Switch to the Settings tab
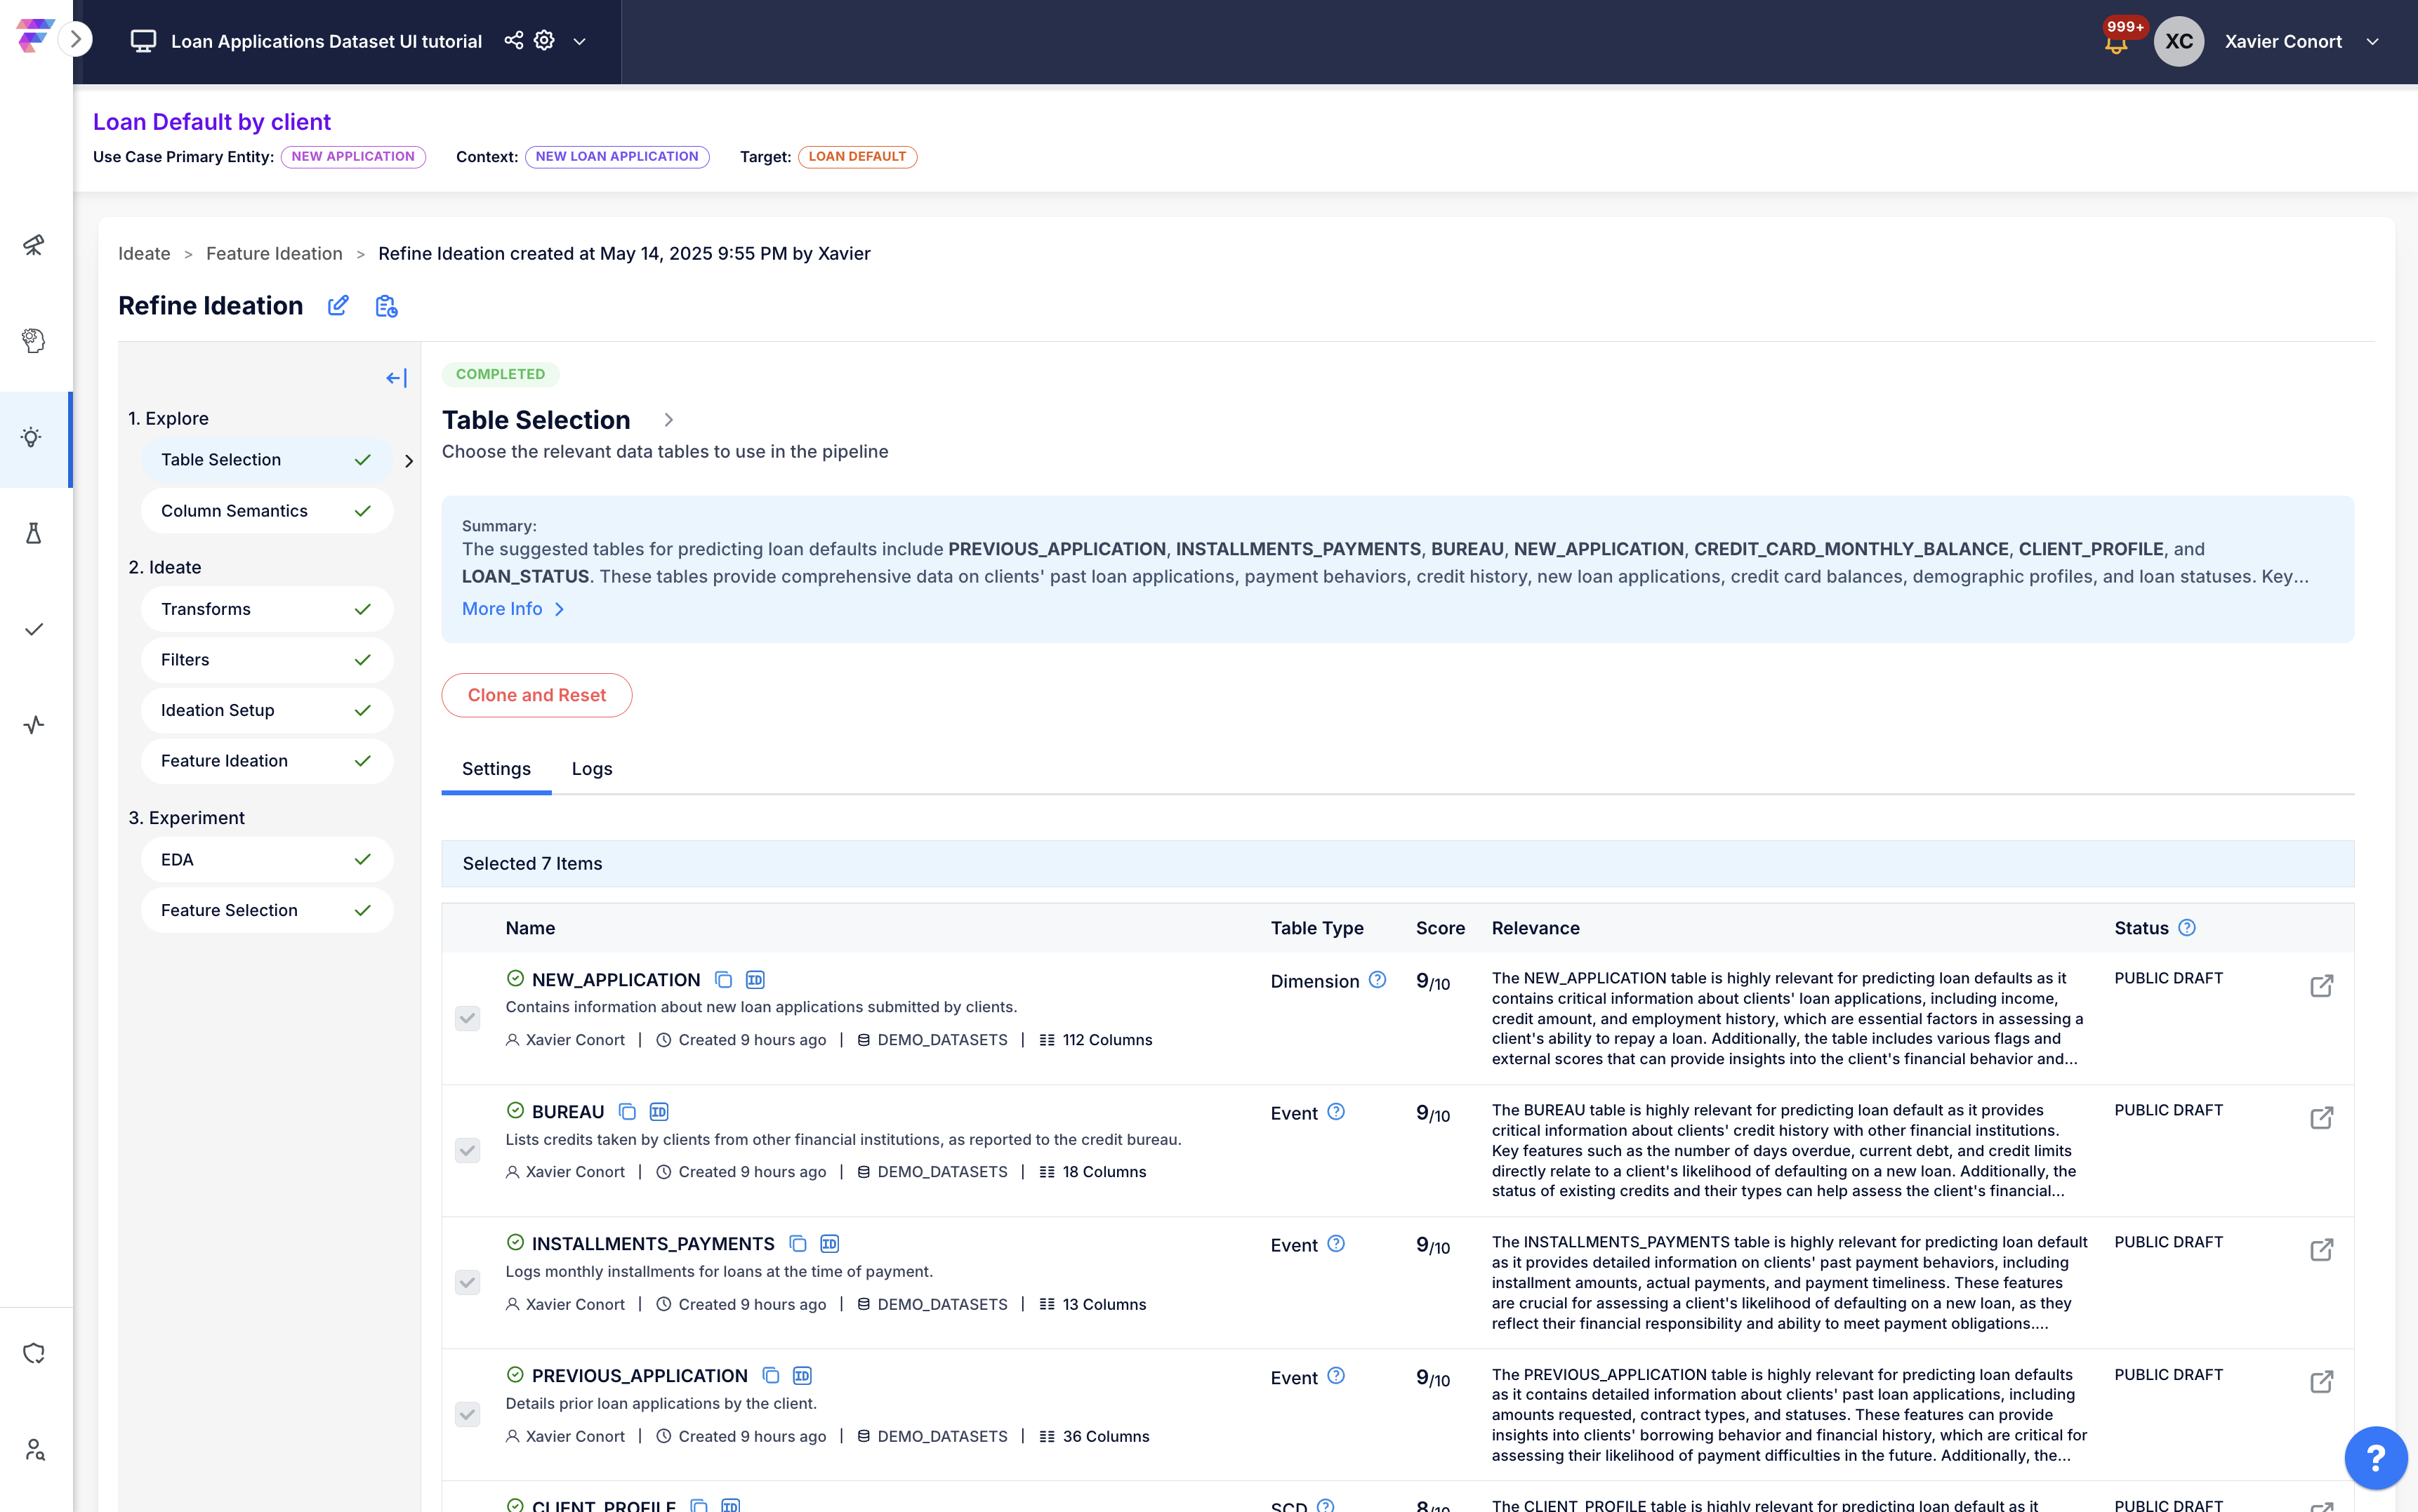The width and height of the screenshot is (2418, 1512). pyautogui.click(x=496, y=768)
